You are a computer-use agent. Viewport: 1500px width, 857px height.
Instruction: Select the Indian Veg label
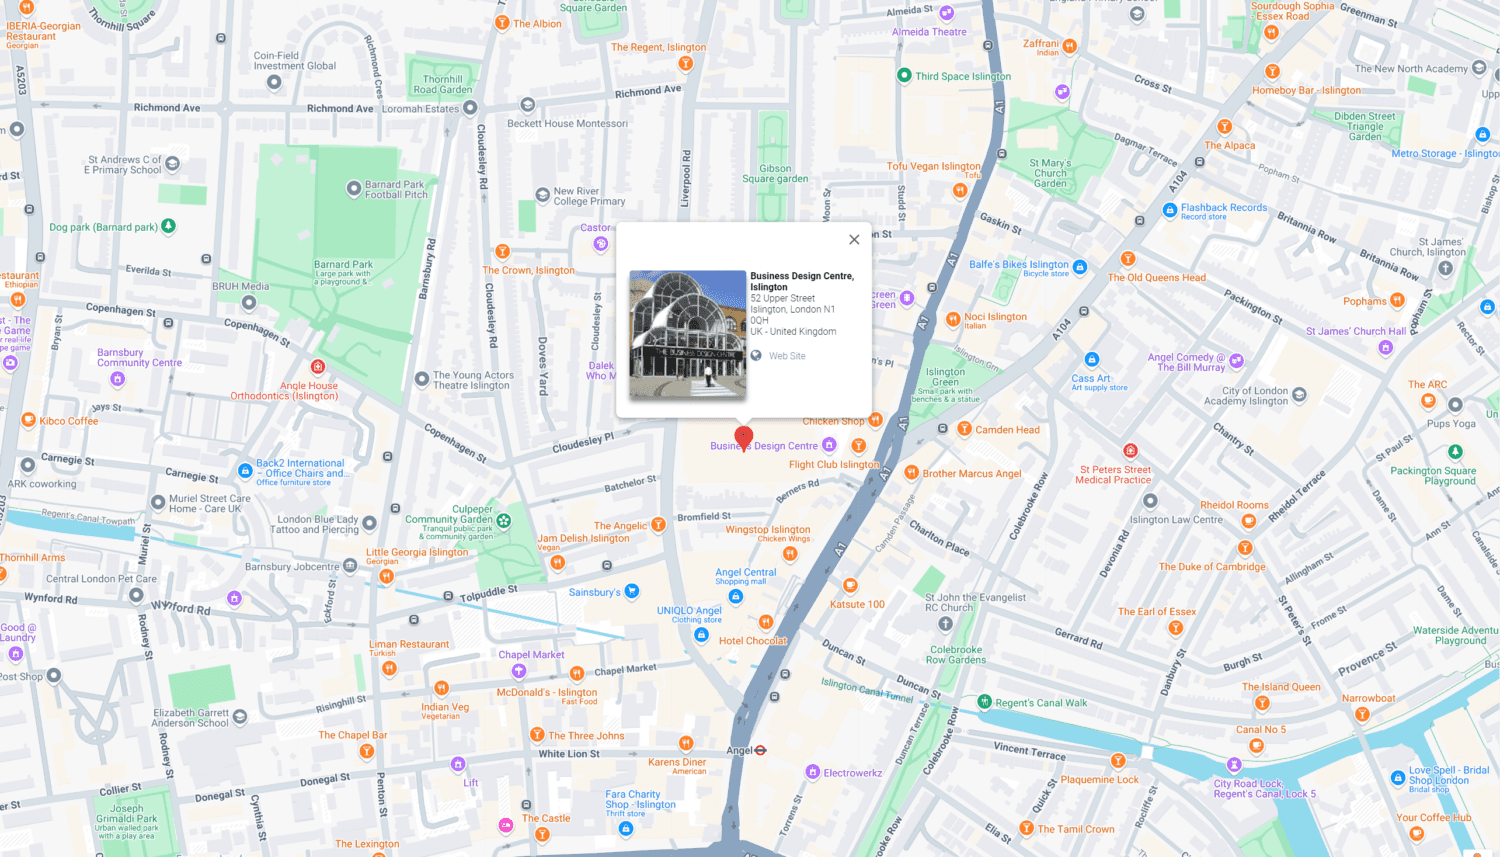[445, 707]
